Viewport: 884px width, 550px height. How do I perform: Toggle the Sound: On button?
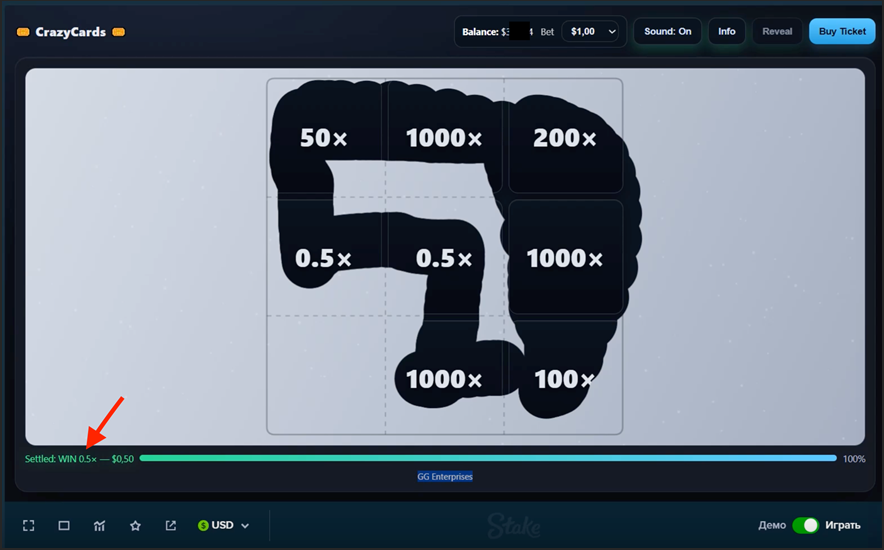coord(667,32)
